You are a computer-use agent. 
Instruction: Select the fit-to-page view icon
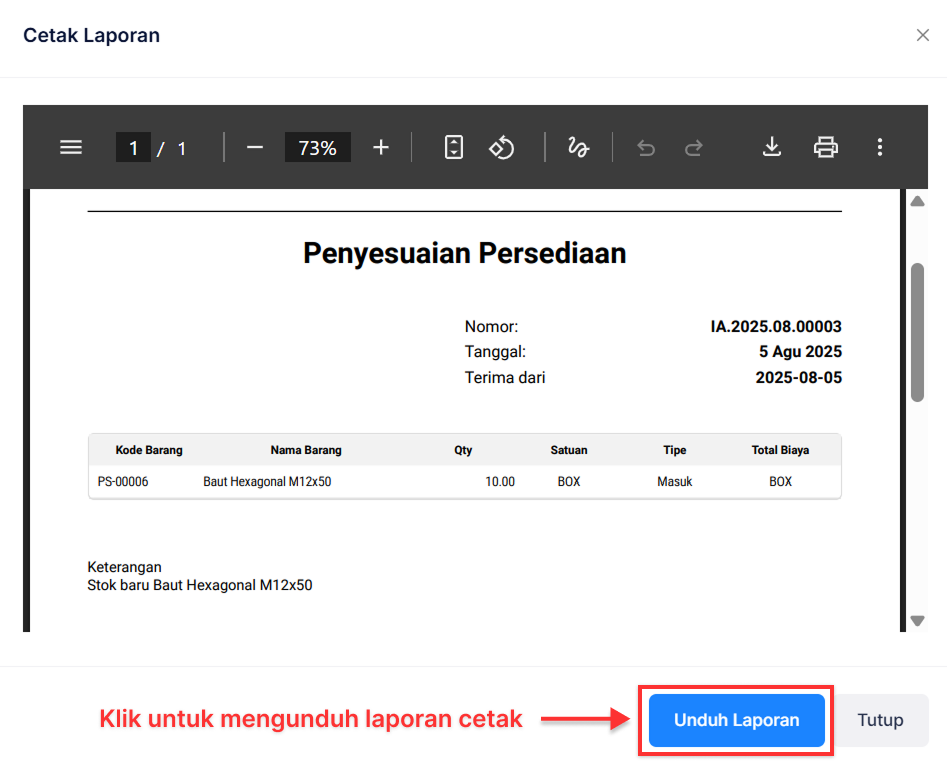click(453, 147)
